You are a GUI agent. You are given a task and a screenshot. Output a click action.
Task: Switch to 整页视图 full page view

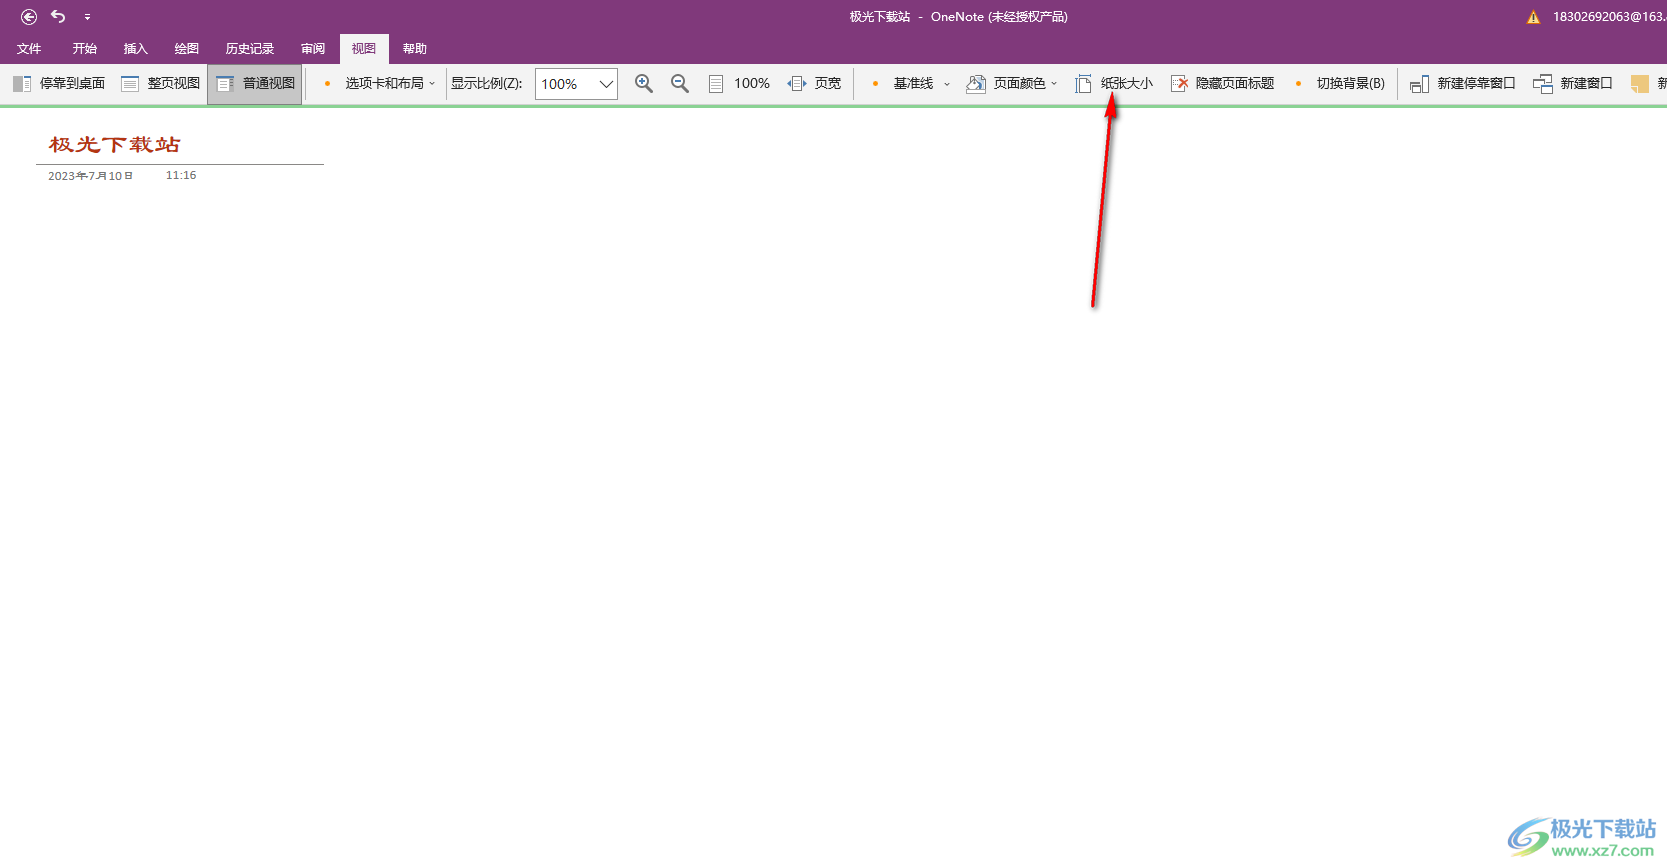[161, 84]
